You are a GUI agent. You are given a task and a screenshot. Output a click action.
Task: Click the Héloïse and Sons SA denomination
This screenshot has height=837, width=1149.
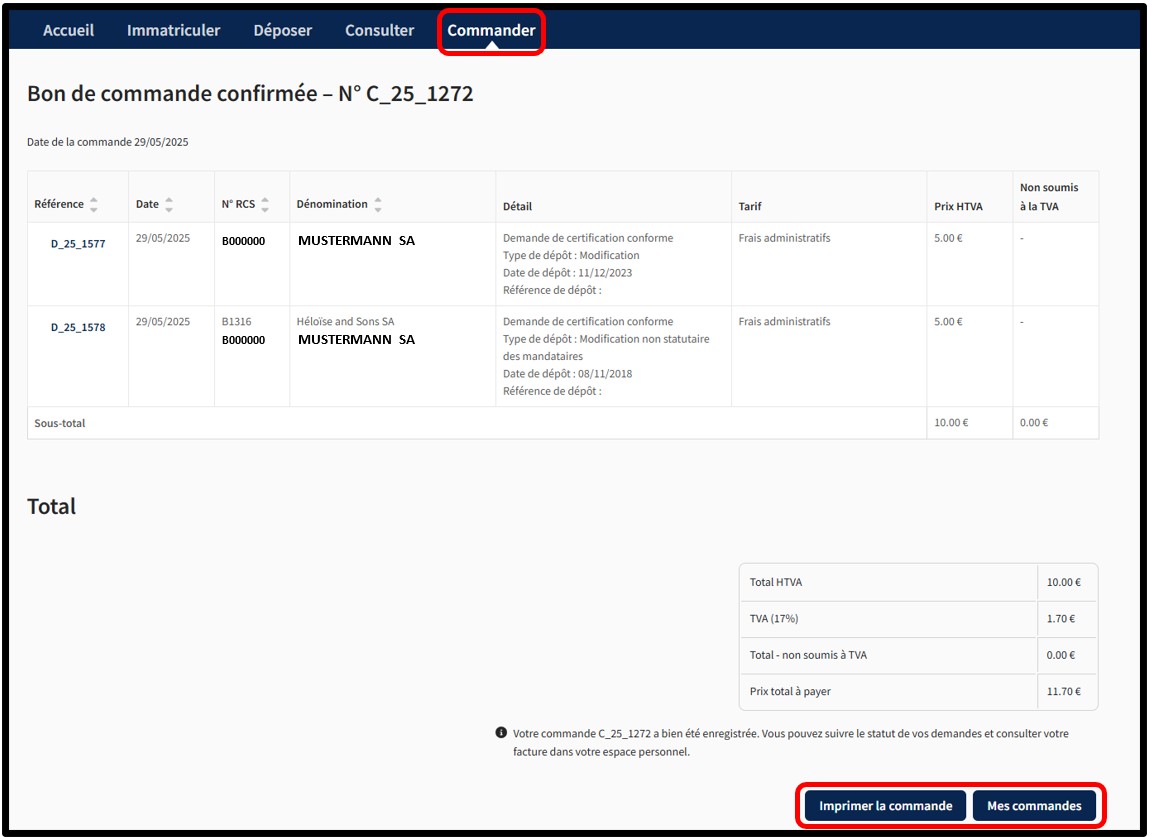click(345, 322)
